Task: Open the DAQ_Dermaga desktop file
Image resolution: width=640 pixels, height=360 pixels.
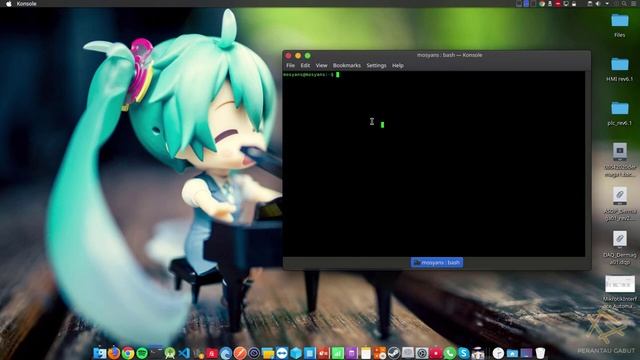Action: coord(620,248)
